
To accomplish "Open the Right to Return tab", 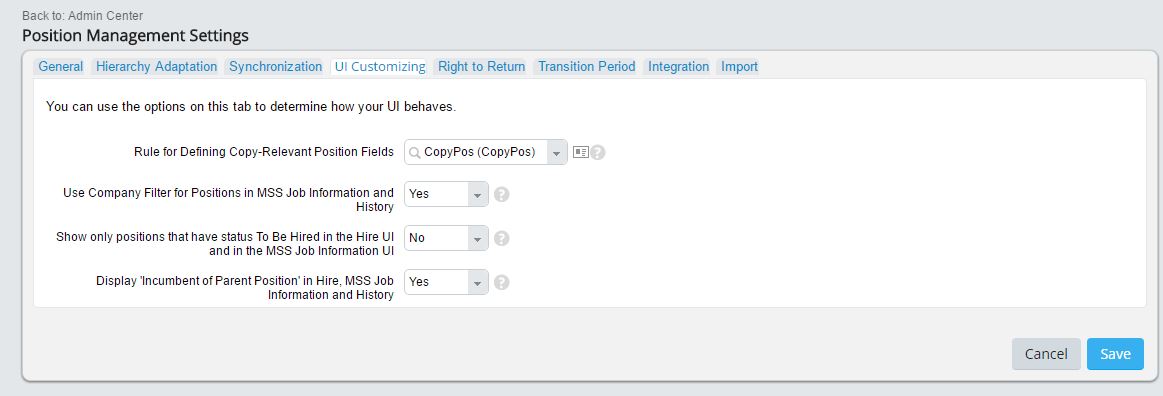I will tap(481, 67).
